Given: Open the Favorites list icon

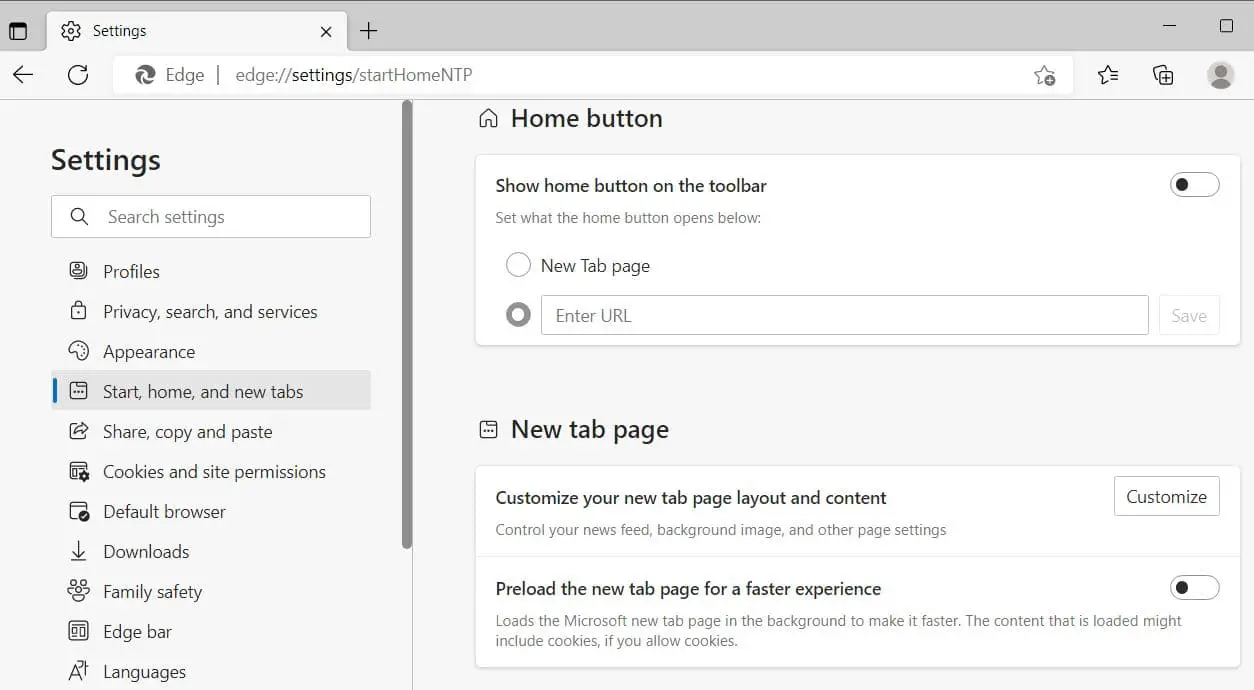Looking at the screenshot, I should pyautogui.click(x=1108, y=75).
